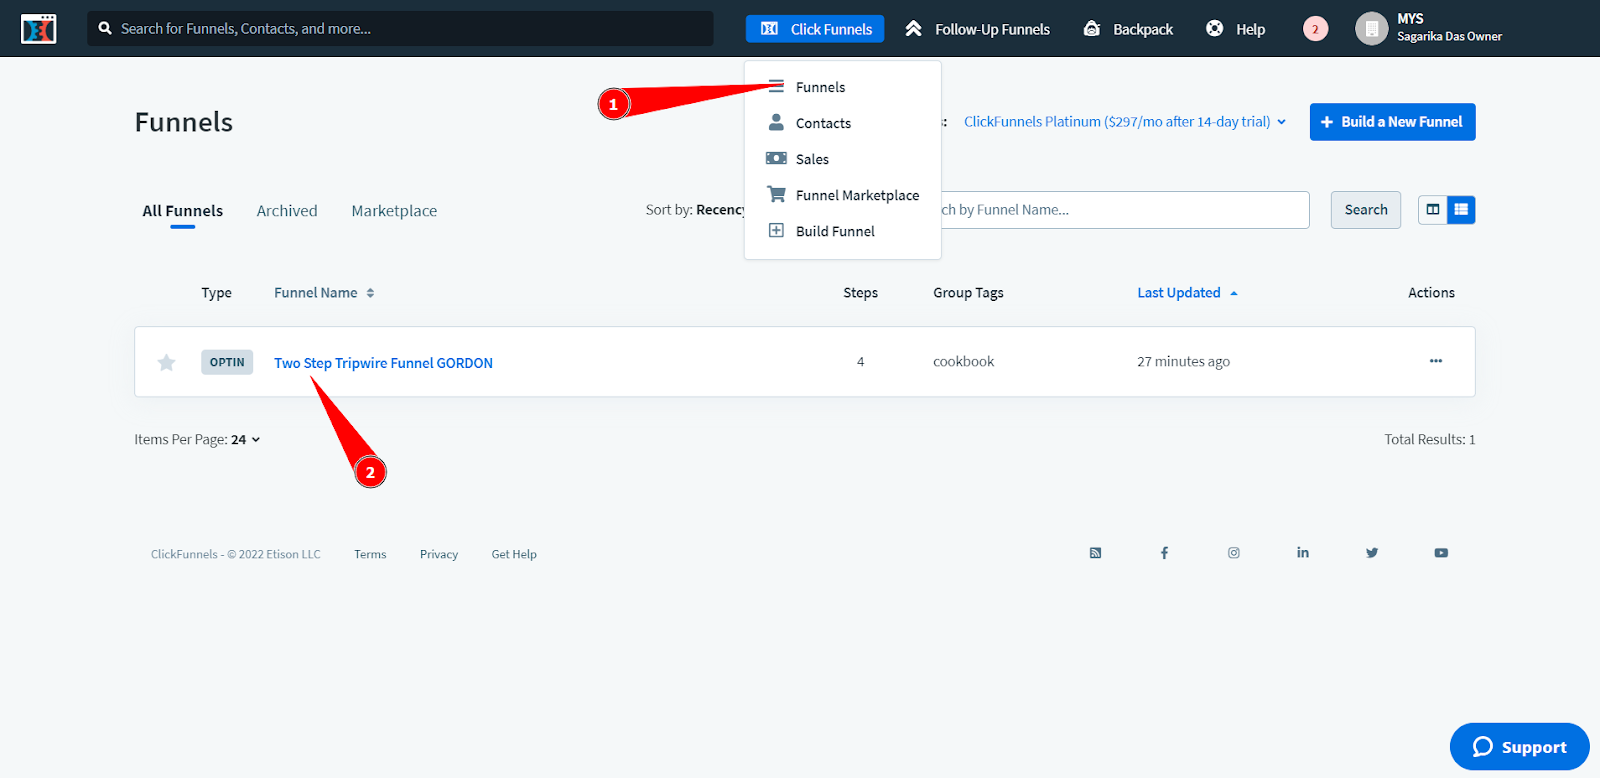Open Two Step Tripwire Funnel GORDON link
1600x778 pixels.
383,363
